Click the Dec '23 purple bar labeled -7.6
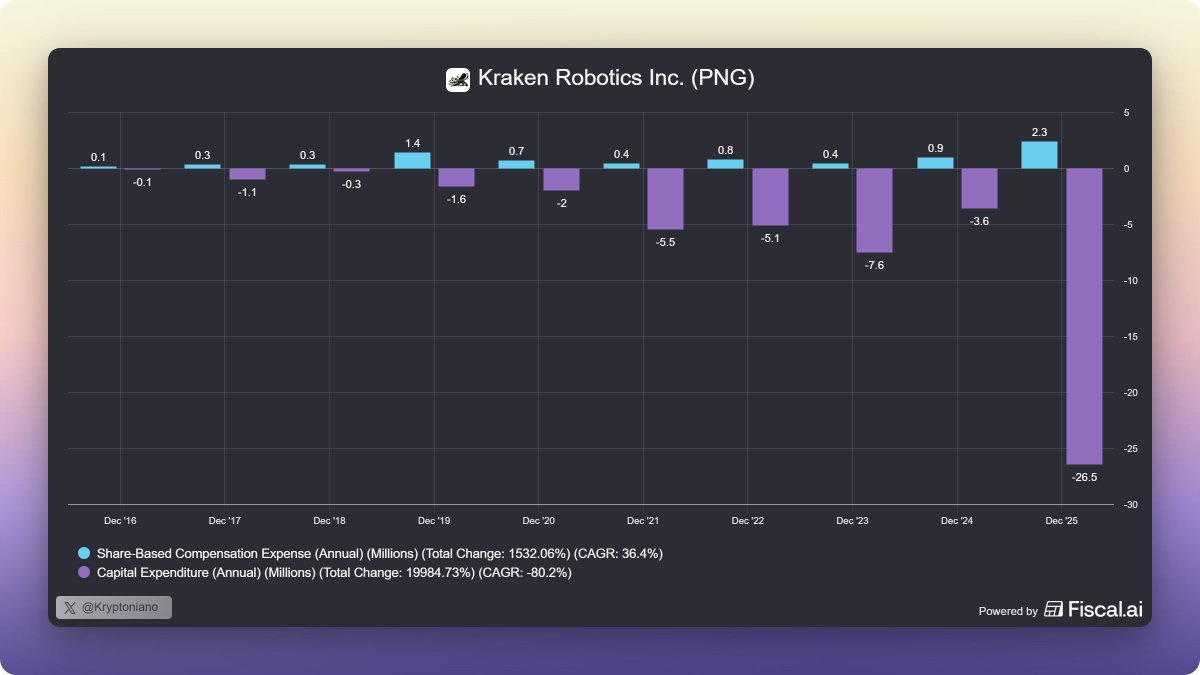The image size is (1200, 675). click(x=875, y=210)
